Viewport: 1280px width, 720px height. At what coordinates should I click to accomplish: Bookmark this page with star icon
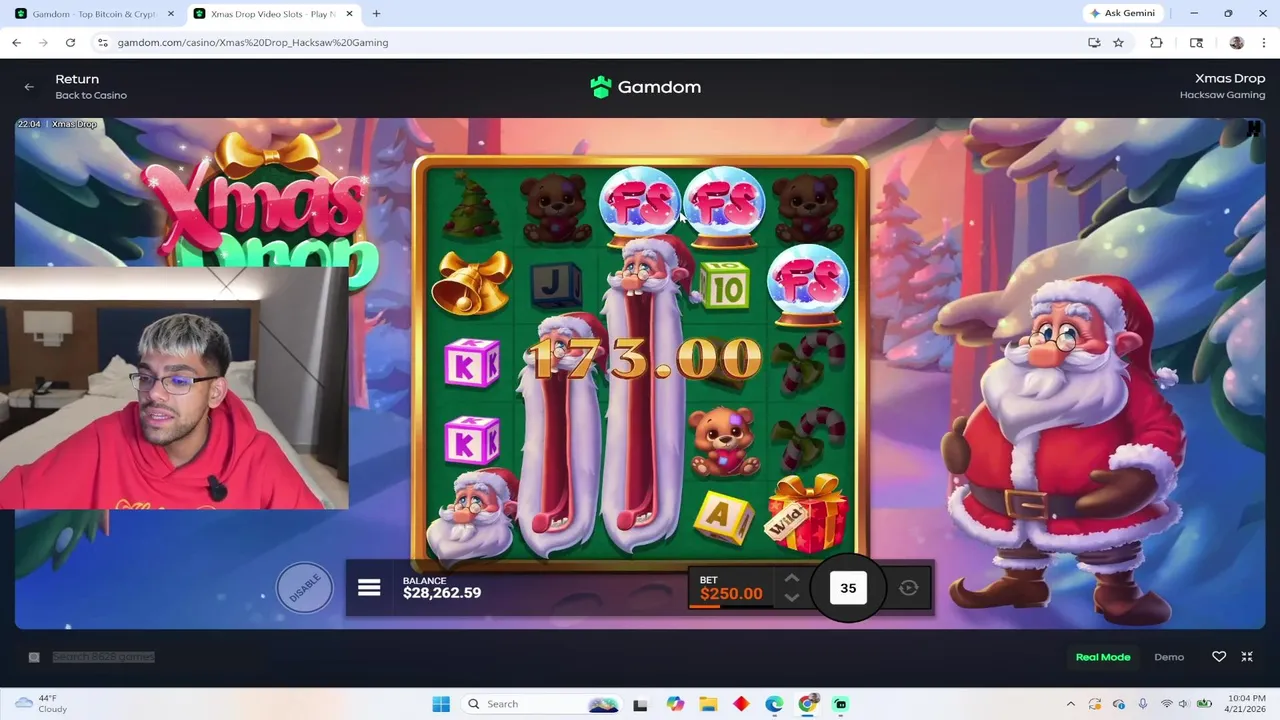coord(1118,42)
